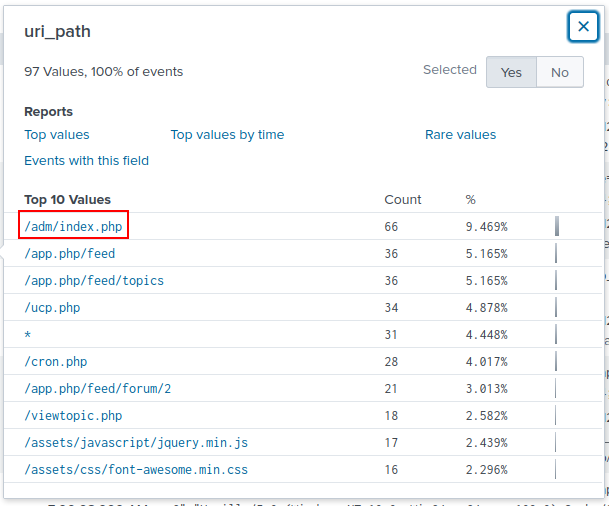Screen dimensions: 609x506
Task: Select /assets/css/font-awesome.min.css value
Action: click(x=136, y=470)
